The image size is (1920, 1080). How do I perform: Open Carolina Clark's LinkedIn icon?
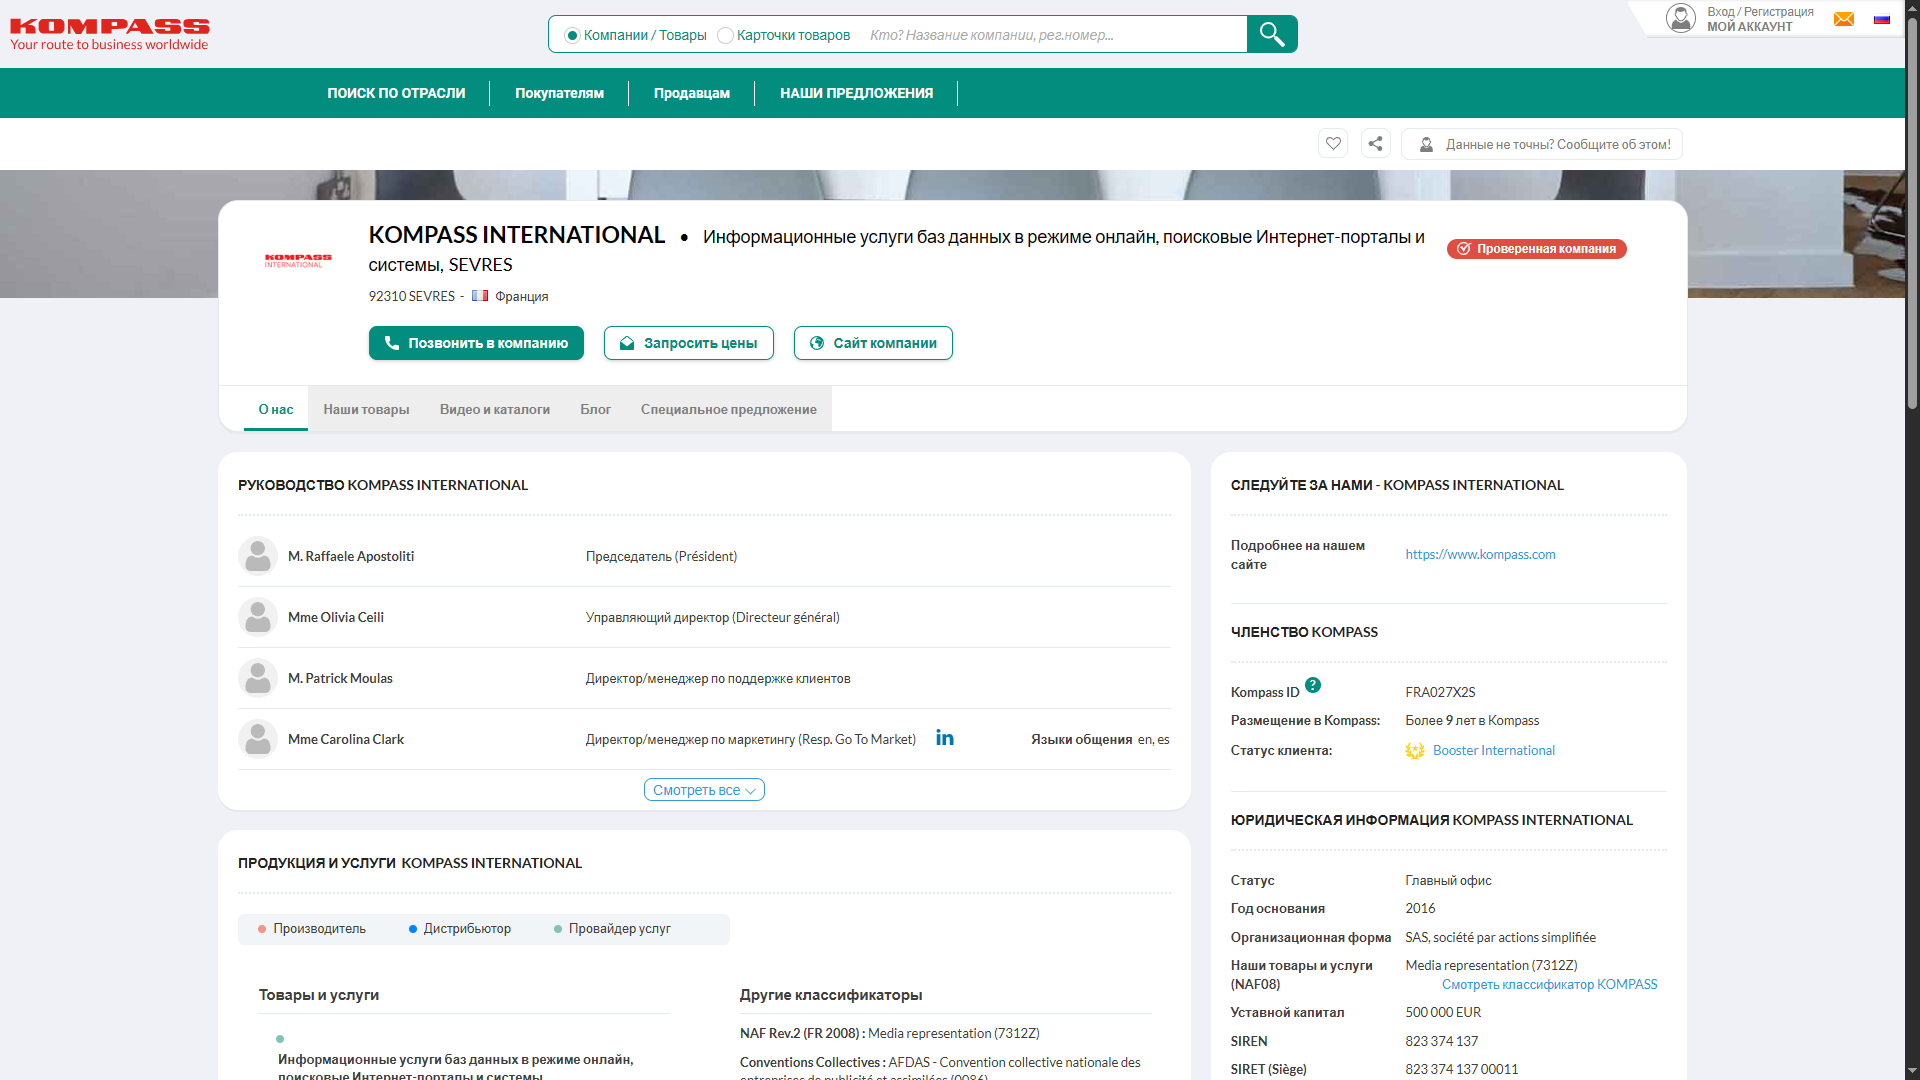tap(945, 738)
